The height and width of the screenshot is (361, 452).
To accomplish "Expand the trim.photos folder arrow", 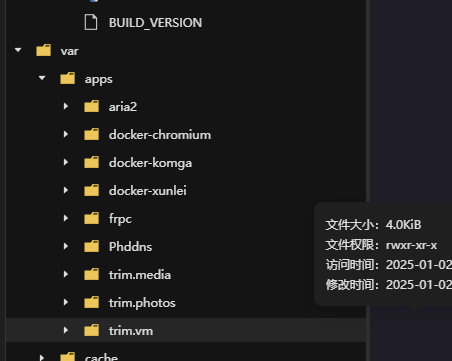I will tap(66, 302).
